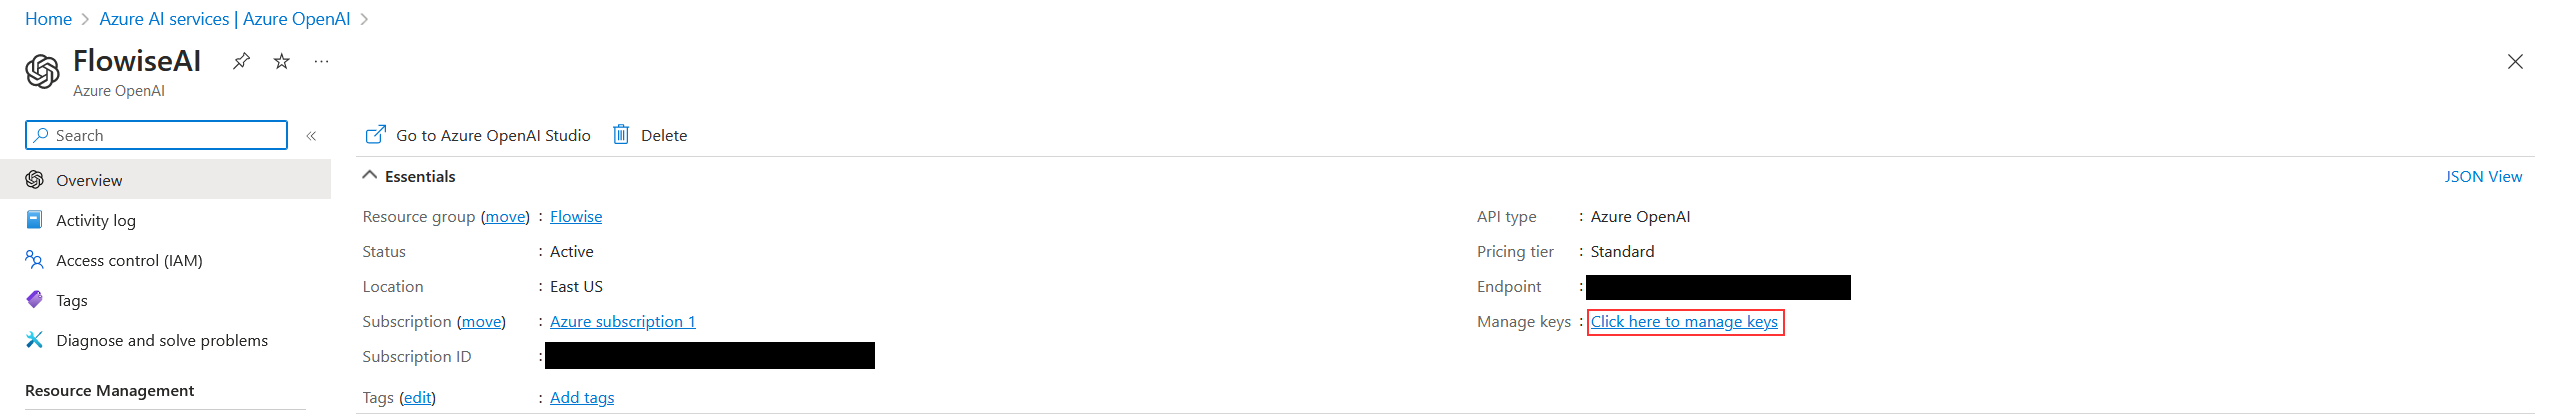Click inside the Search field
This screenshot has height=420, width=2560.
(165, 135)
